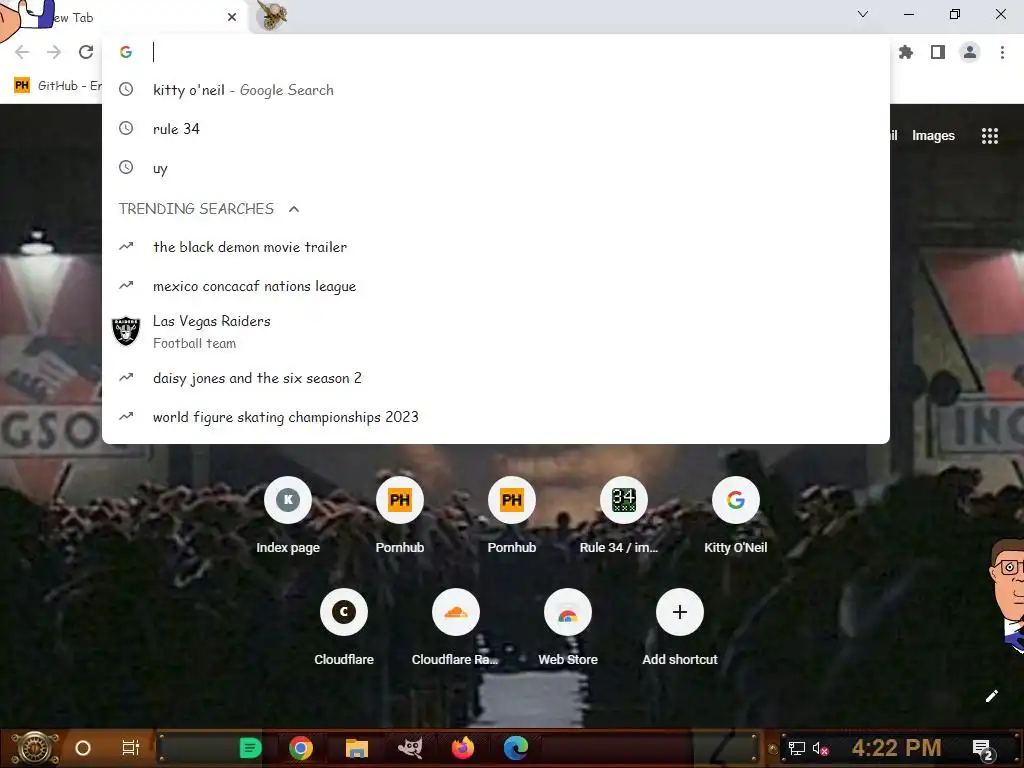The height and width of the screenshot is (768, 1024).
Task: Open the GitHub bookmark in bookmarks bar
Action: (x=57, y=86)
